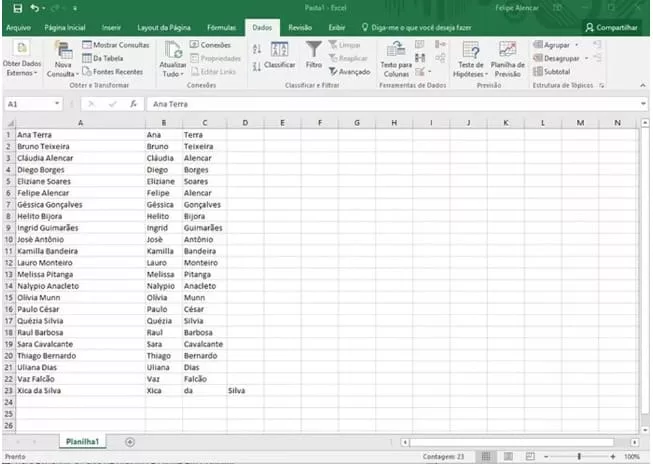The image size is (653, 465).
Task: Open the Name Box dropdown
Action: coord(57,104)
